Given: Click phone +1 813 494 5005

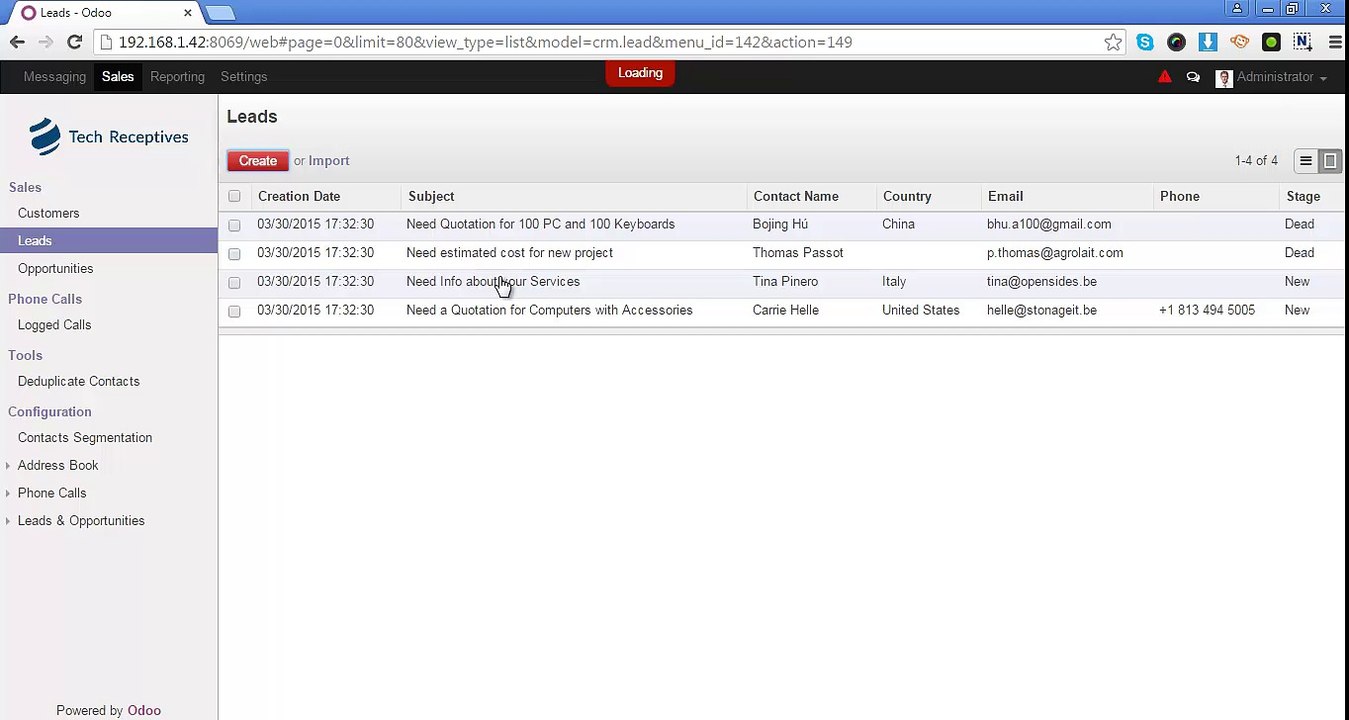Looking at the screenshot, I should pos(1207,310).
